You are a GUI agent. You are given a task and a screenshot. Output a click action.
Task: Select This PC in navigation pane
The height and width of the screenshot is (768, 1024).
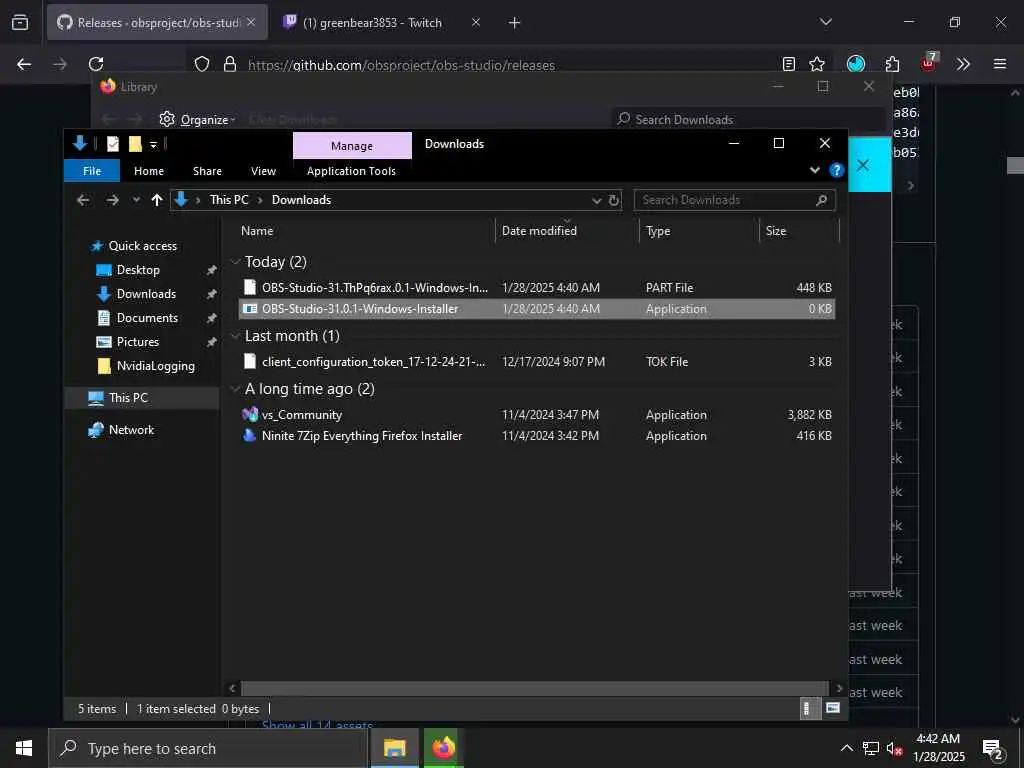coord(128,398)
